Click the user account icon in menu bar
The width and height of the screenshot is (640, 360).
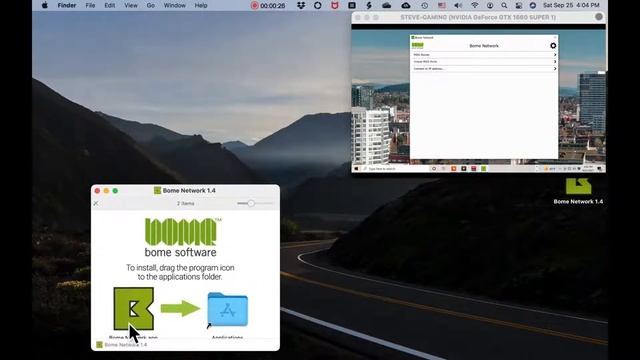(x=490, y=5)
